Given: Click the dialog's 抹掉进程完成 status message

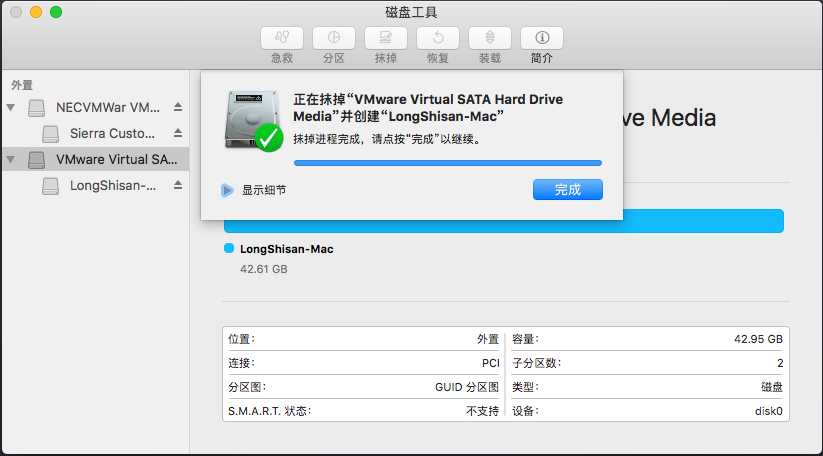Looking at the screenshot, I should pyautogui.click(x=387, y=139).
